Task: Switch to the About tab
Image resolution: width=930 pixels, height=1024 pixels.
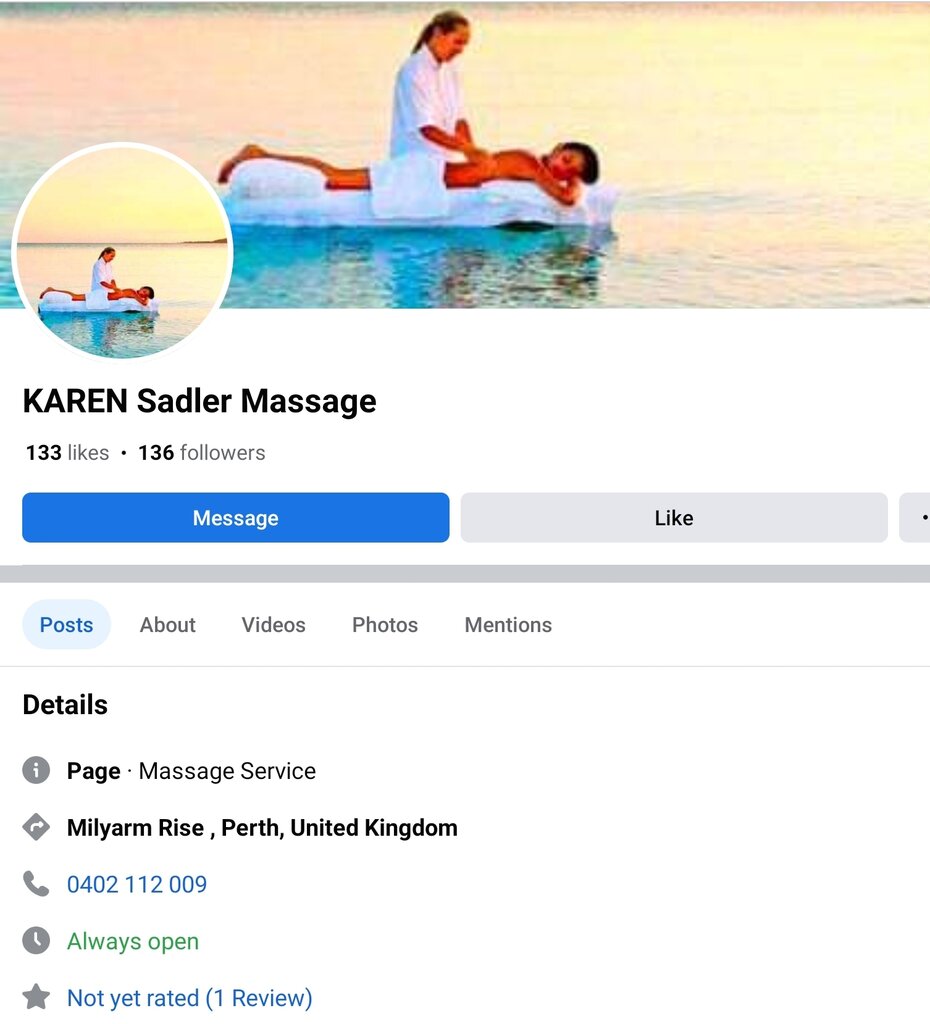Action: tap(168, 624)
